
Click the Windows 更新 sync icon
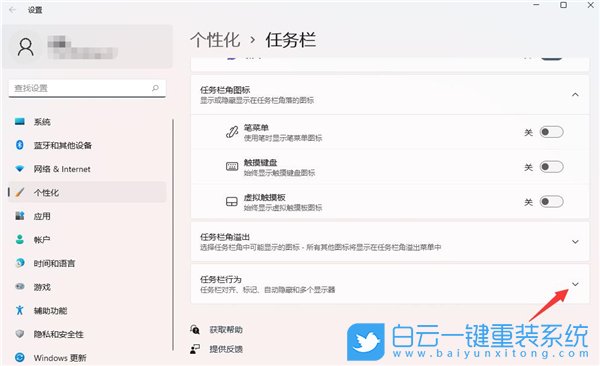point(20,358)
